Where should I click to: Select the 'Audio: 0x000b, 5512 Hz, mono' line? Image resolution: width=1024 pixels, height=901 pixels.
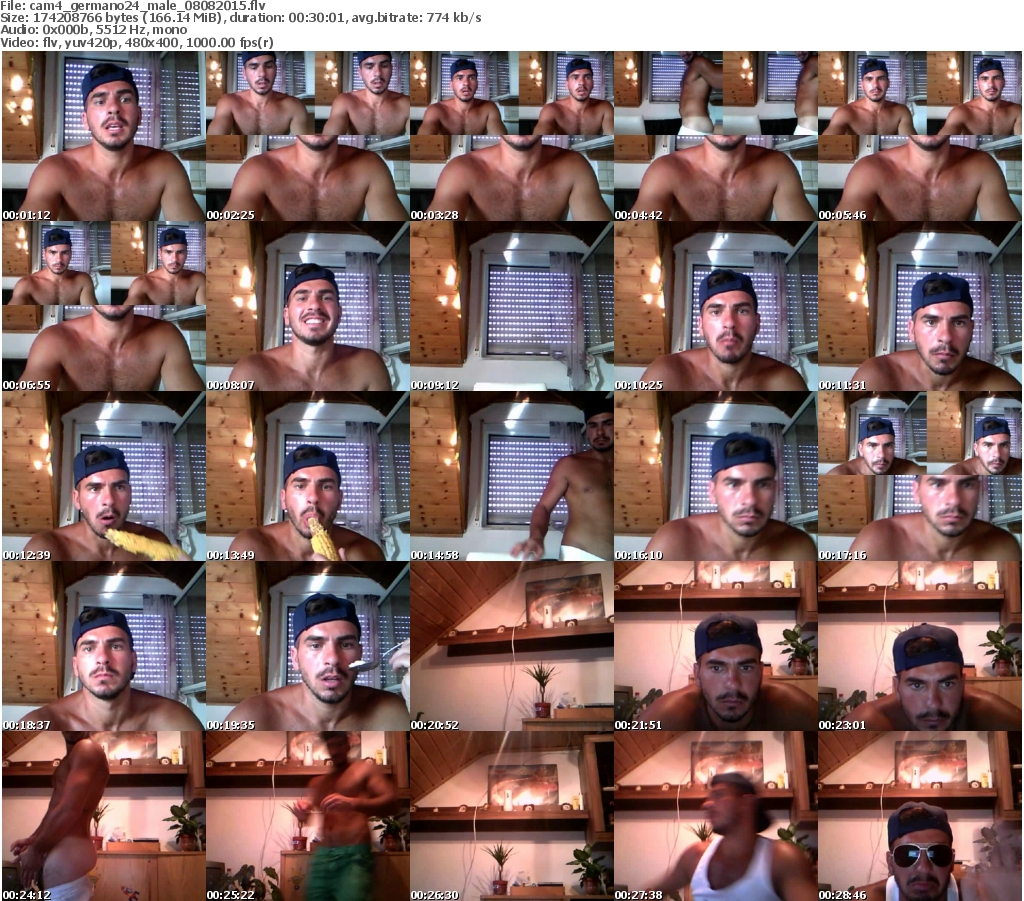94,30
